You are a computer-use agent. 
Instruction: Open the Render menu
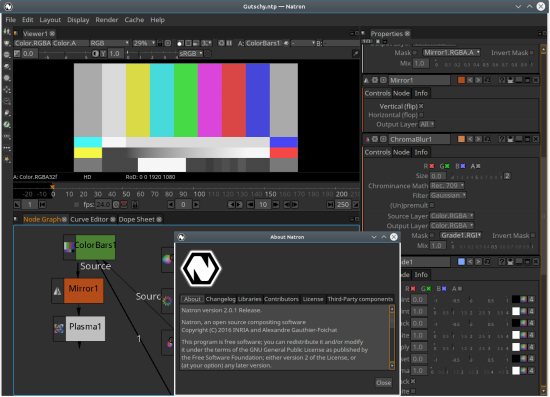pos(107,20)
